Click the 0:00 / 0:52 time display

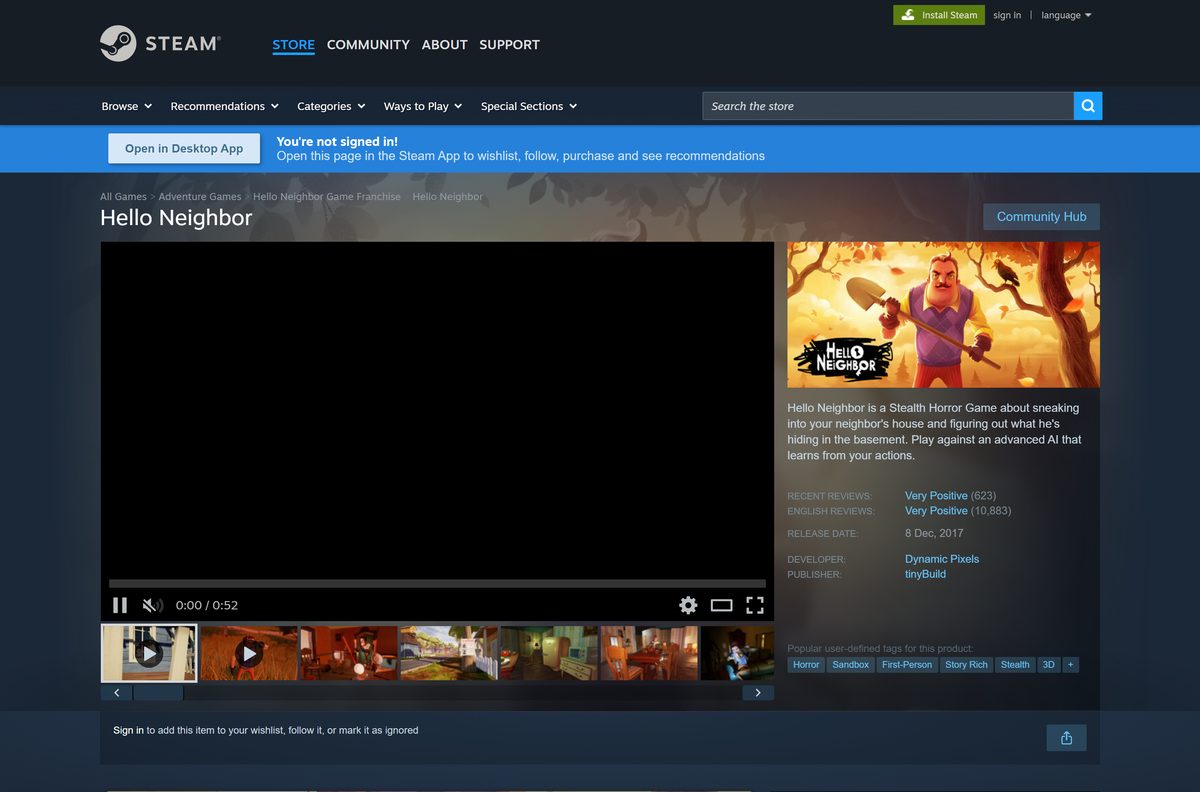click(207, 605)
